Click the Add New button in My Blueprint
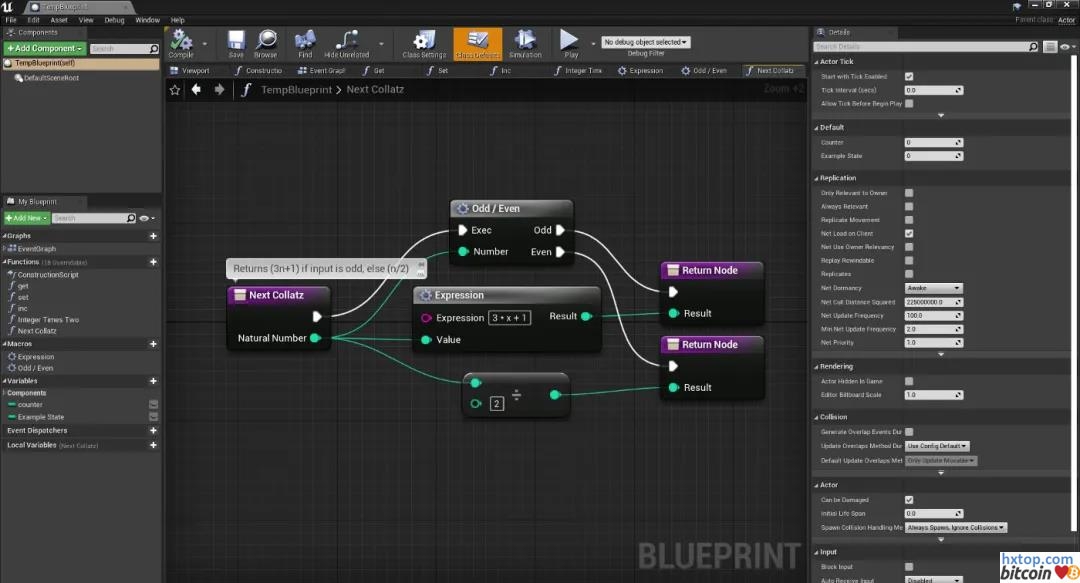The image size is (1080, 583). click(x=26, y=218)
